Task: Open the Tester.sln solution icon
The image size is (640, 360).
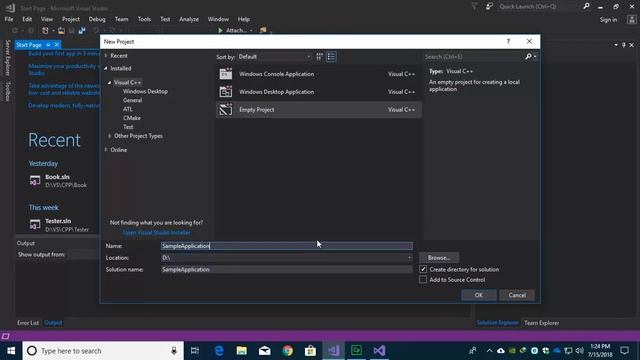Action: 35,224
